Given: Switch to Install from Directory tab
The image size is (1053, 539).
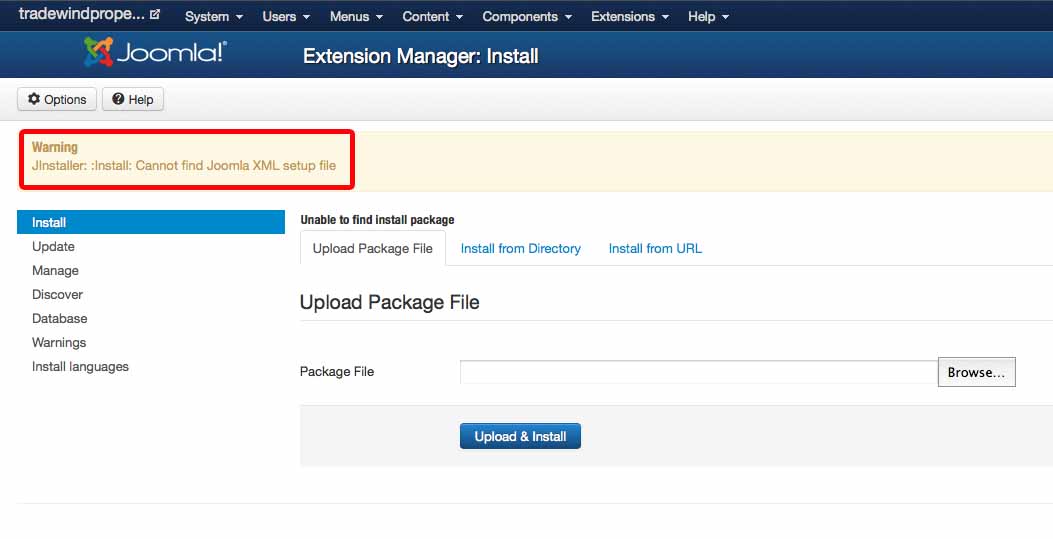Looking at the screenshot, I should [520, 248].
